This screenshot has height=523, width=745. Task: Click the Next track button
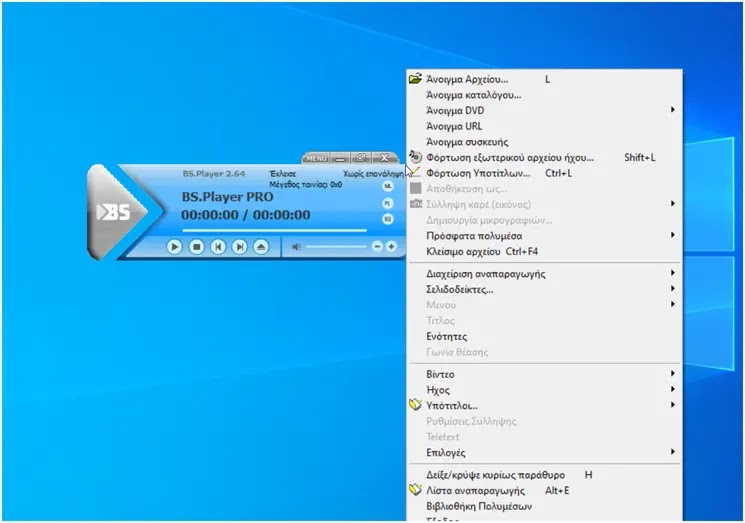click(239, 247)
